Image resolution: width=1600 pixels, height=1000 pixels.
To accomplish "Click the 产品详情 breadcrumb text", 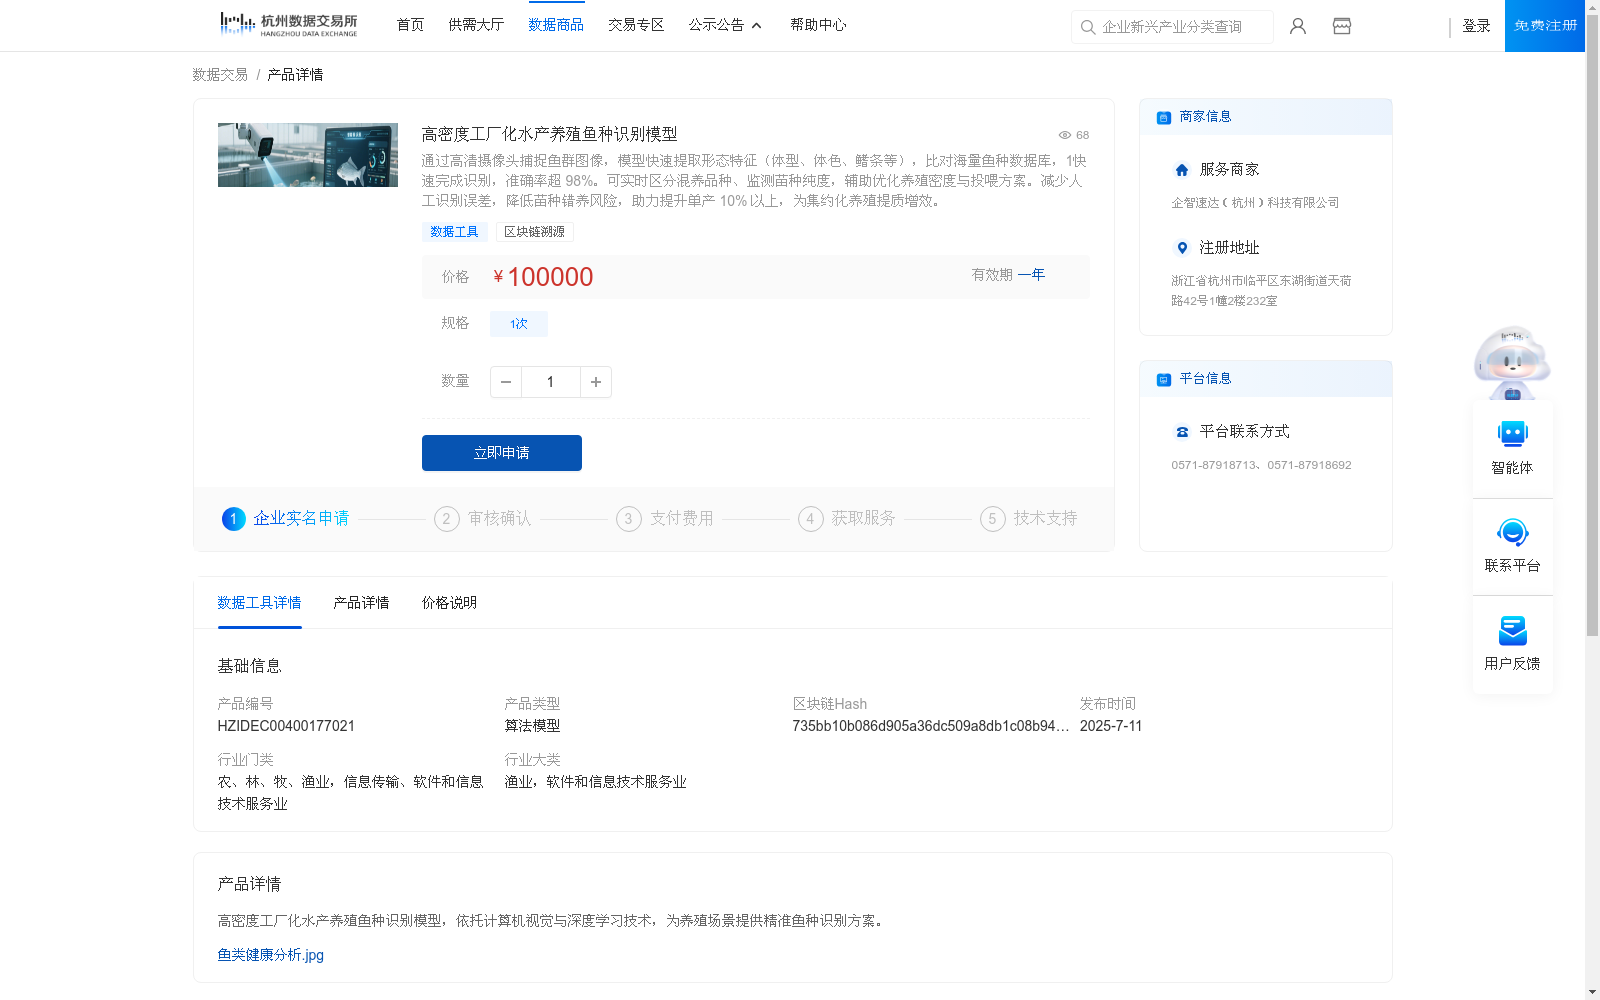I will (295, 75).
